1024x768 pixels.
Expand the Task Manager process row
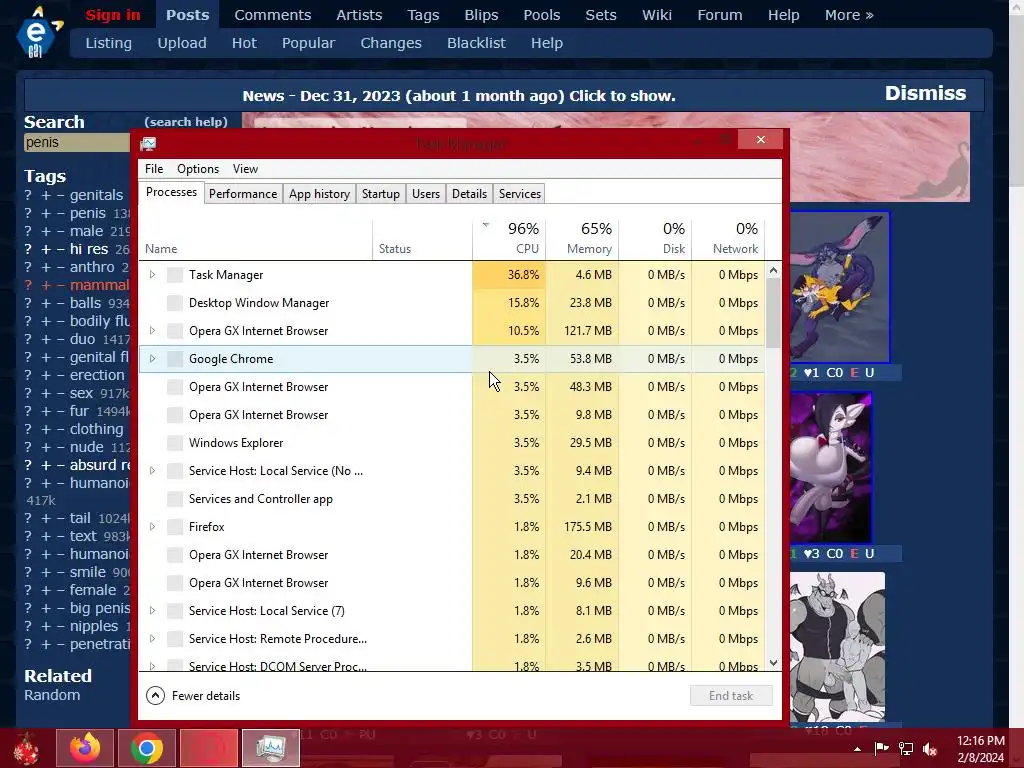(x=152, y=275)
